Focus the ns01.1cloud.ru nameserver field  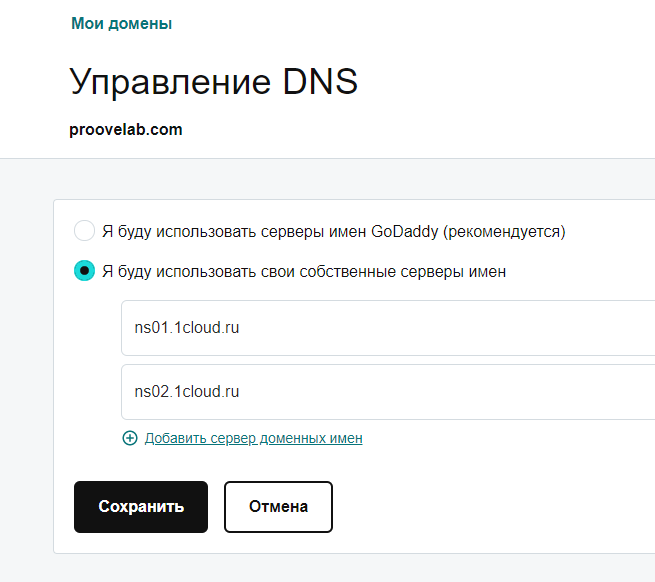click(388, 327)
